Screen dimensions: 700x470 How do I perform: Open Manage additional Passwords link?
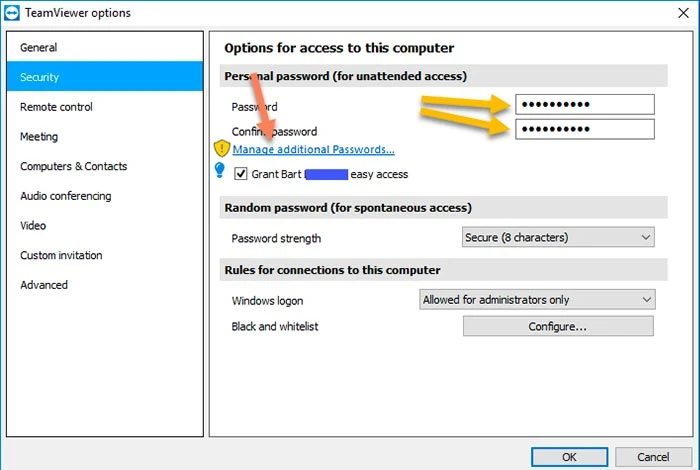point(313,150)
